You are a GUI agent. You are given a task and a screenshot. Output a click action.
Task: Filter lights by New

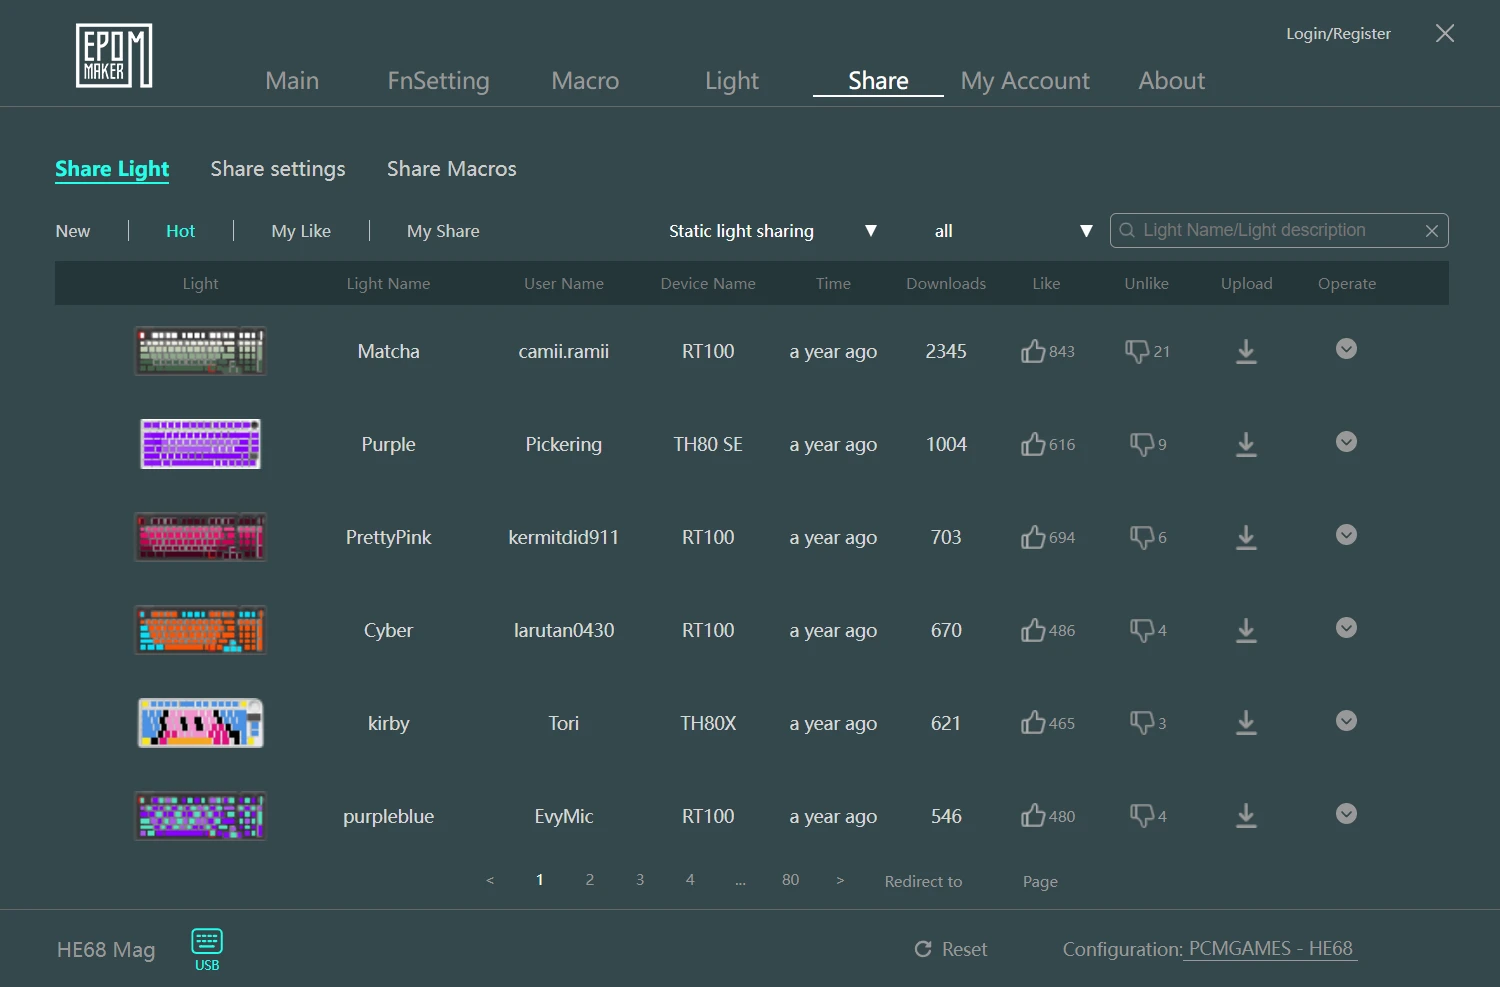[73, 231]
